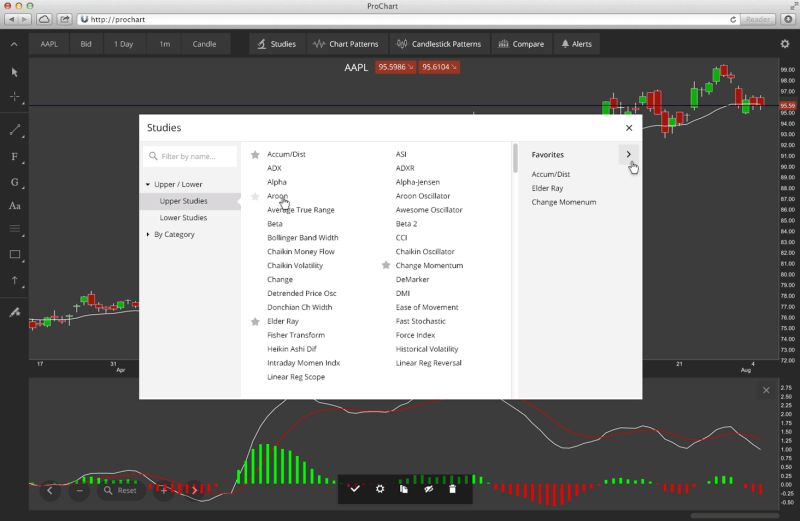Click the browser address bar
This screenshot has height=521, width=800.
click(408, 19)
